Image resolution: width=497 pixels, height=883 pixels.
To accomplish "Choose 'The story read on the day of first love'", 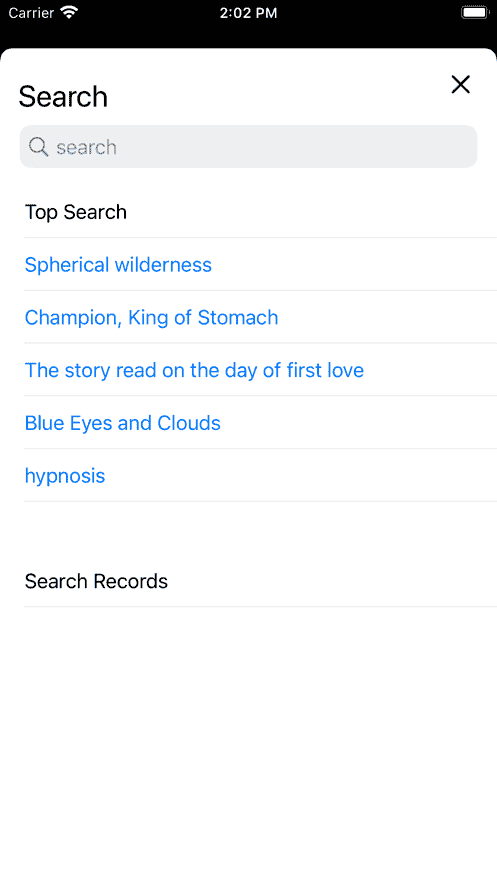I will pyautogui.click(x=194, y=370).
